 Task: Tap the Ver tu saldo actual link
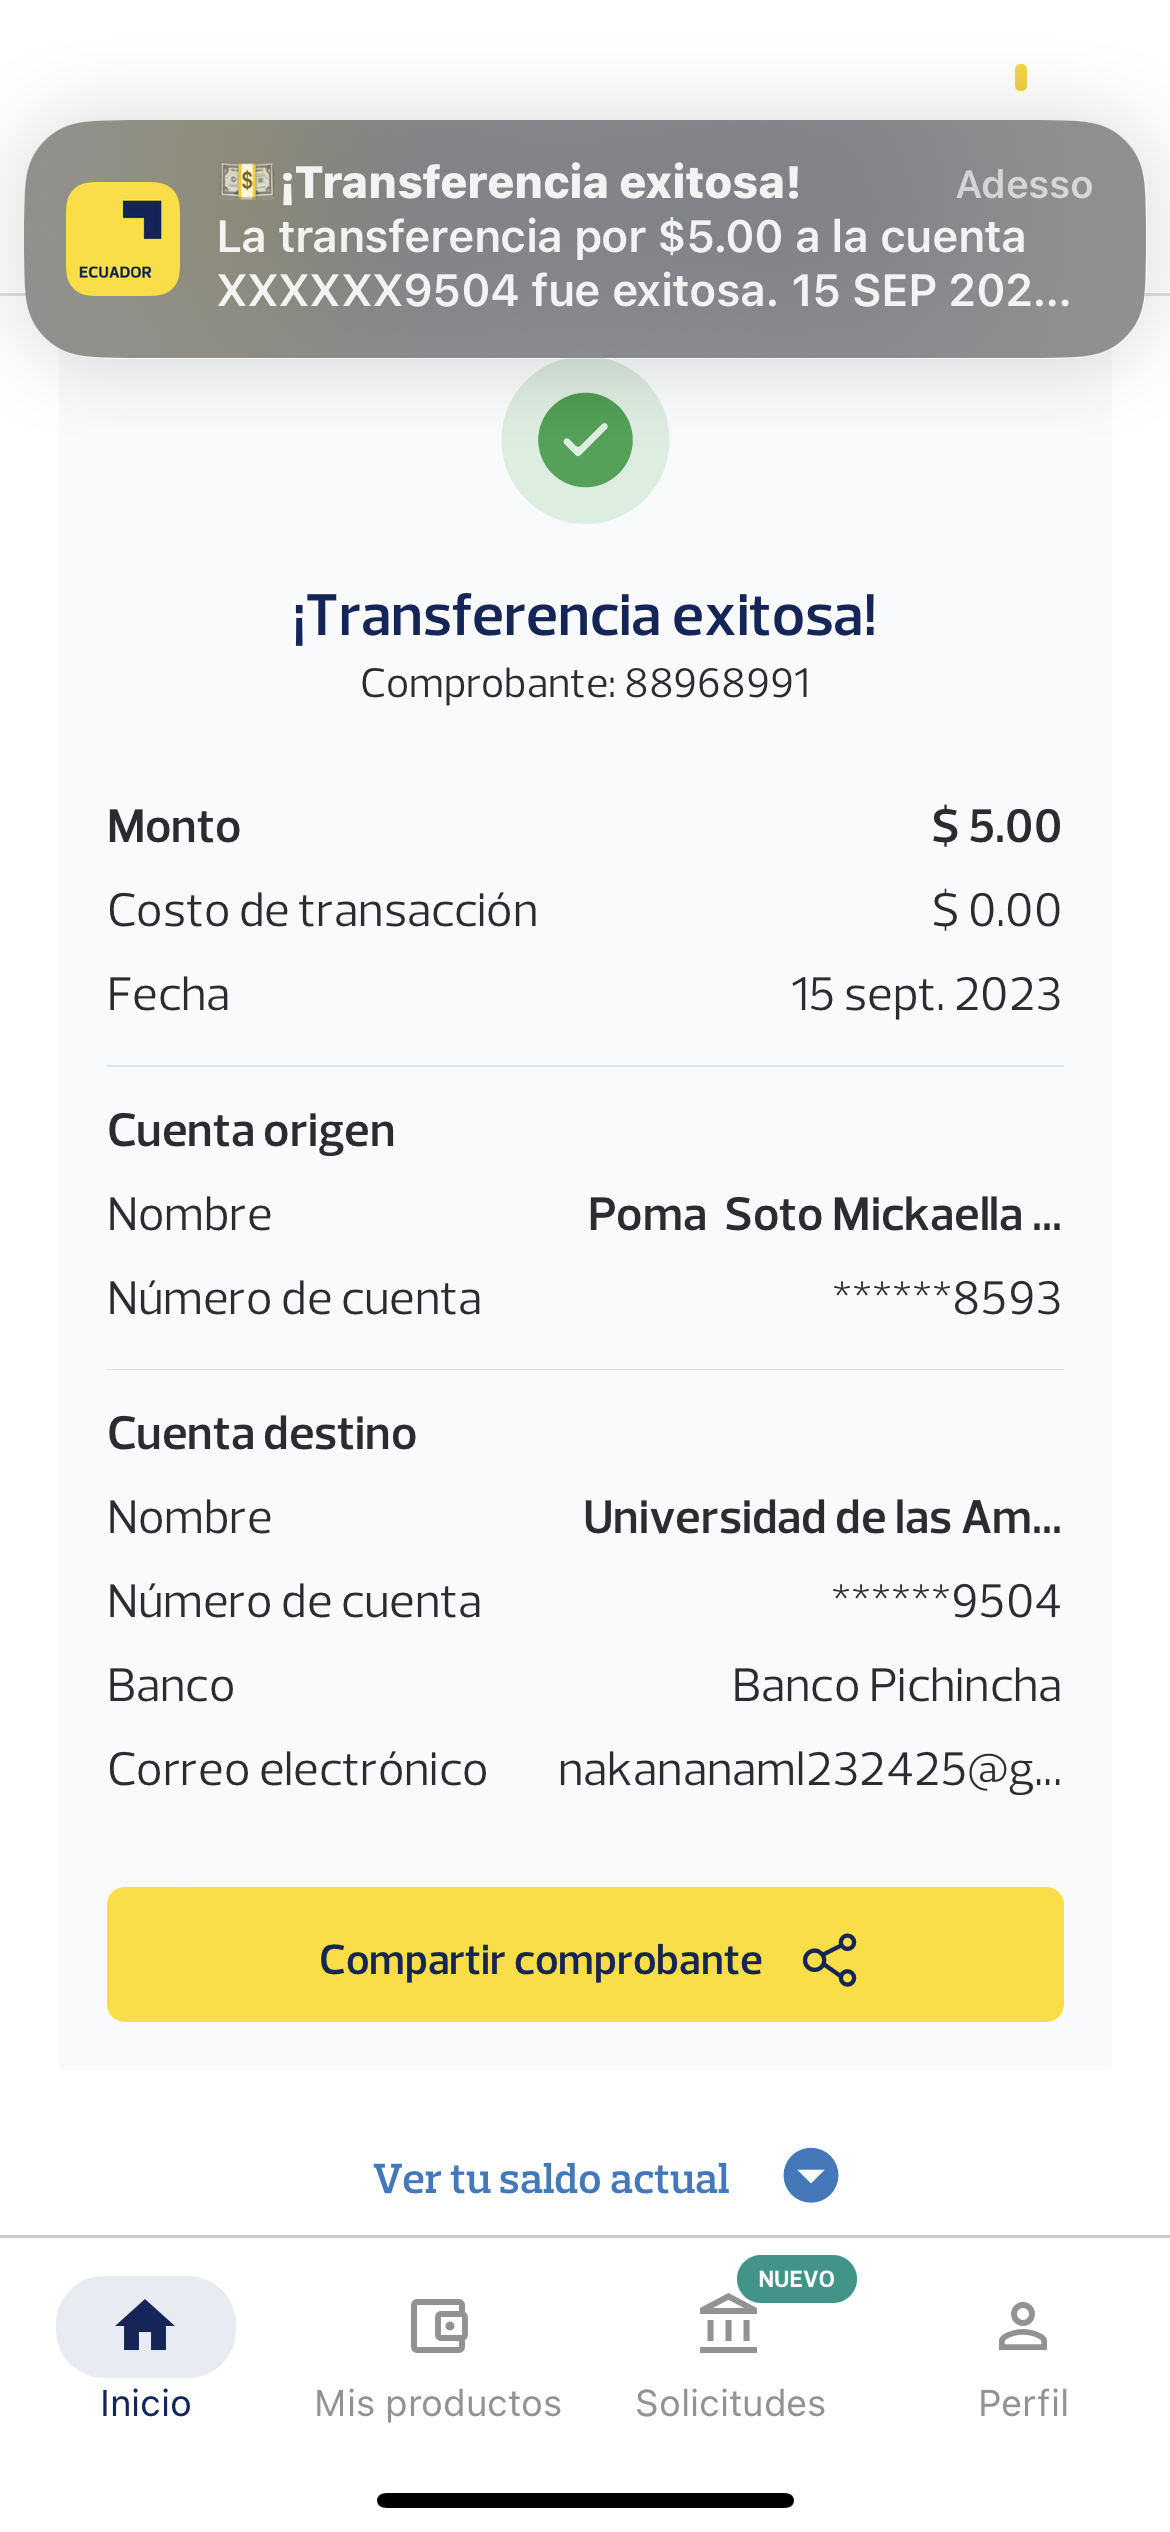click(x=551, y=2178)
